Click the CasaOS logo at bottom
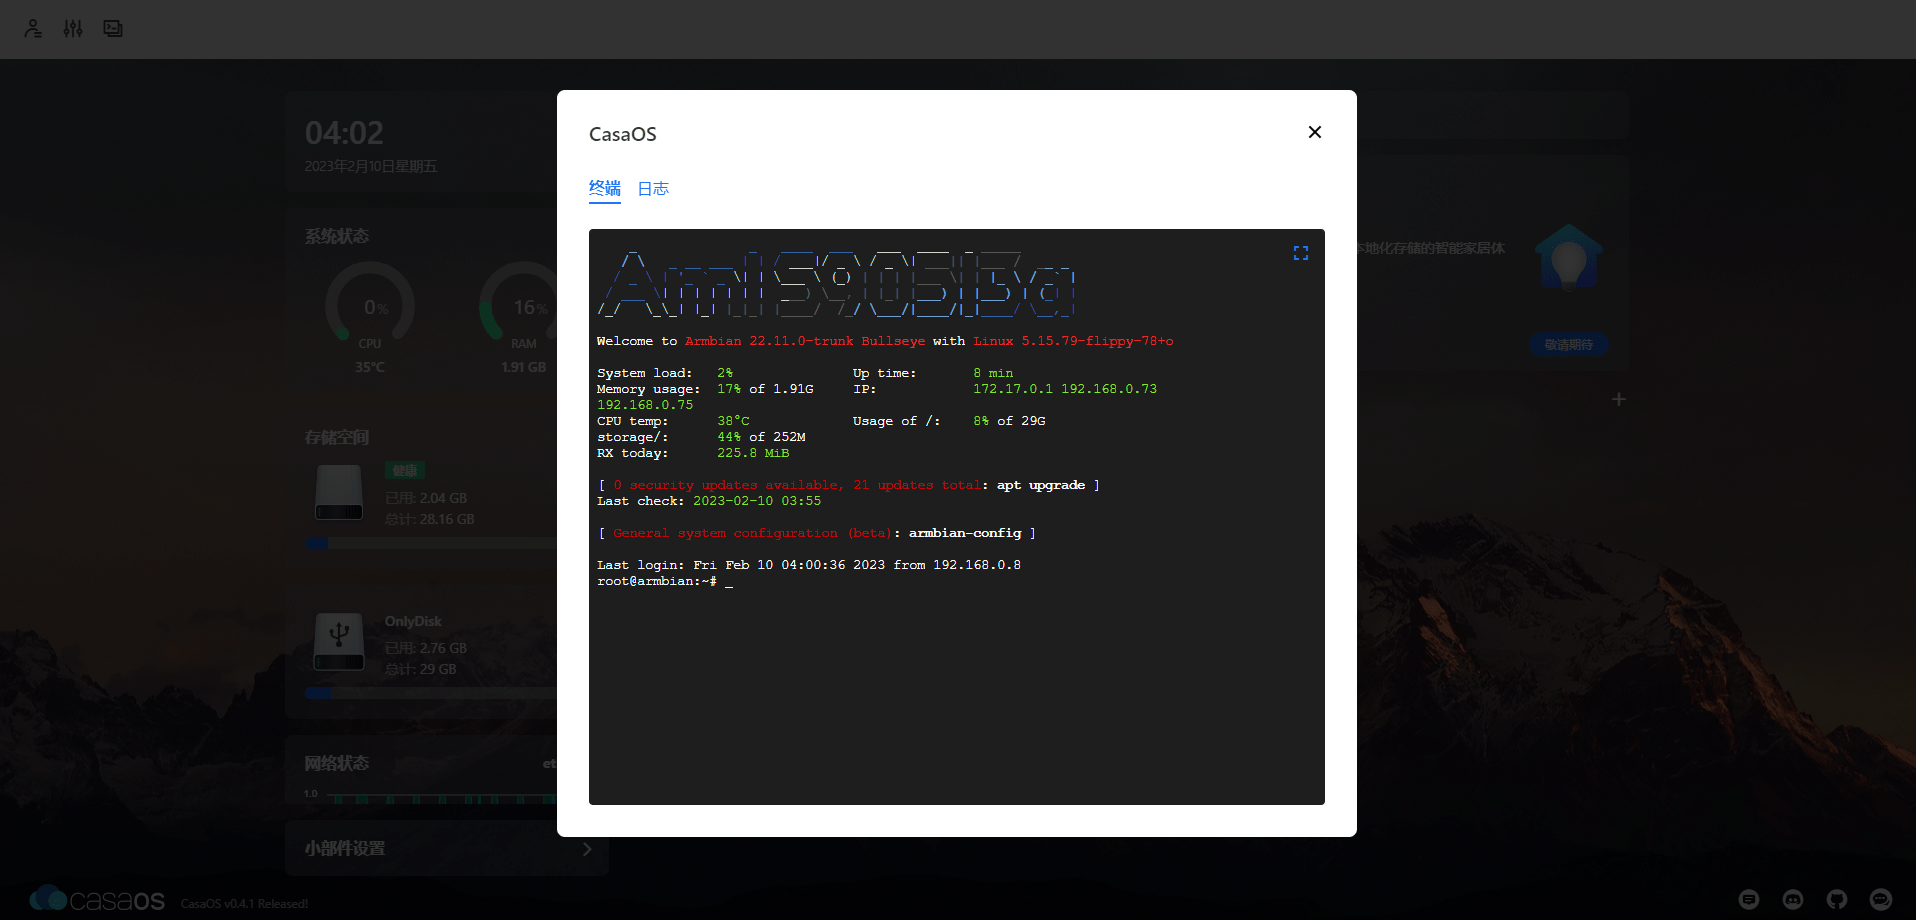 [97, 899]
